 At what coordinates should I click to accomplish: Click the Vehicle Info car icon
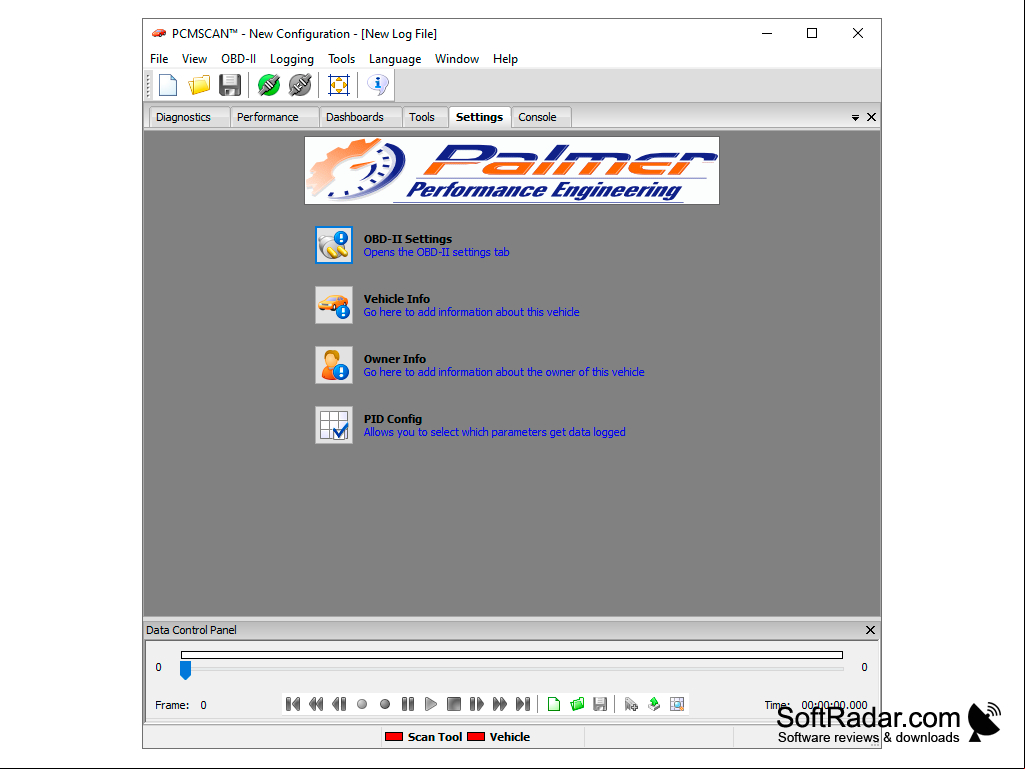coord(334,305)
